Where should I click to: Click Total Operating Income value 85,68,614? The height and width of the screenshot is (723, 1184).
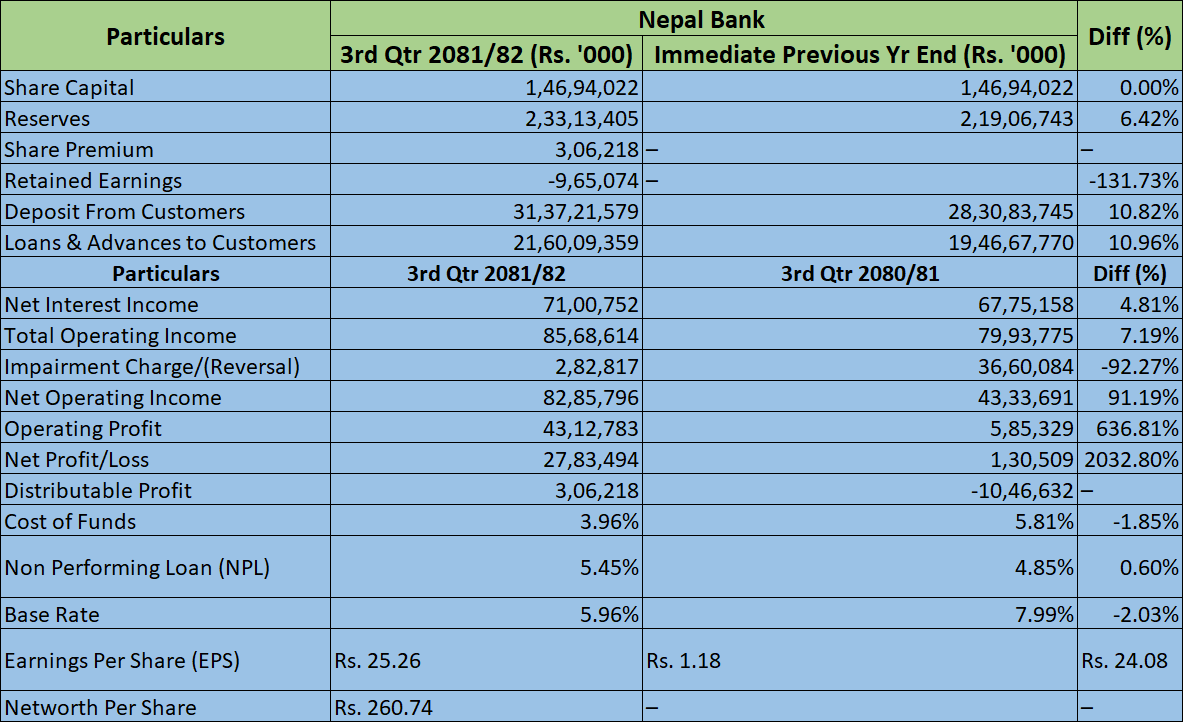click(590, 335)
